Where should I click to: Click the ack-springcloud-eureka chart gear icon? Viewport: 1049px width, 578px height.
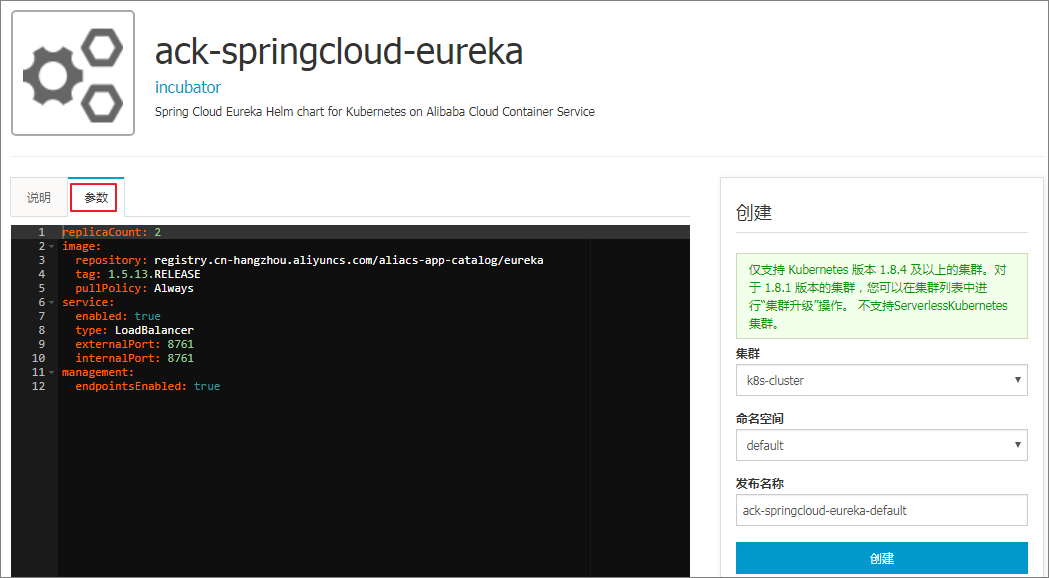coord(73,73)
